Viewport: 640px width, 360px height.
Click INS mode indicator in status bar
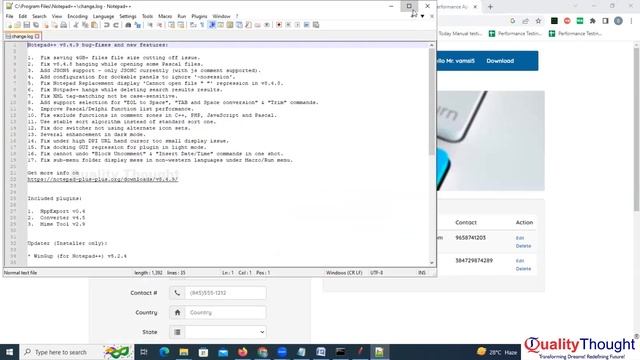(x=422, y=273)
